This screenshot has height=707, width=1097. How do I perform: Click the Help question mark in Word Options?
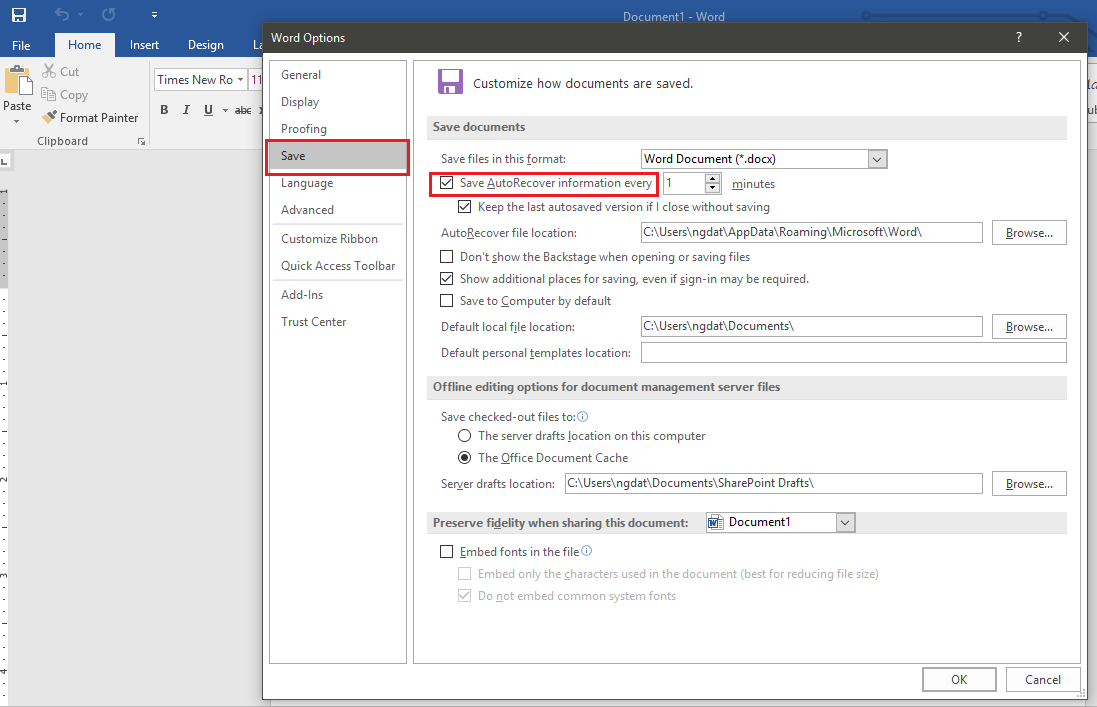tap(1019, 38)
